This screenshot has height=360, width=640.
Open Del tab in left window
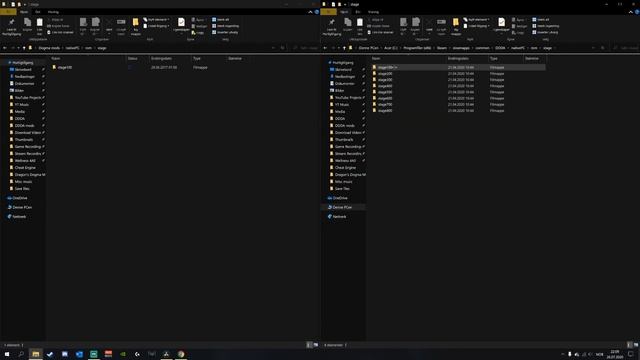point(38,12)
